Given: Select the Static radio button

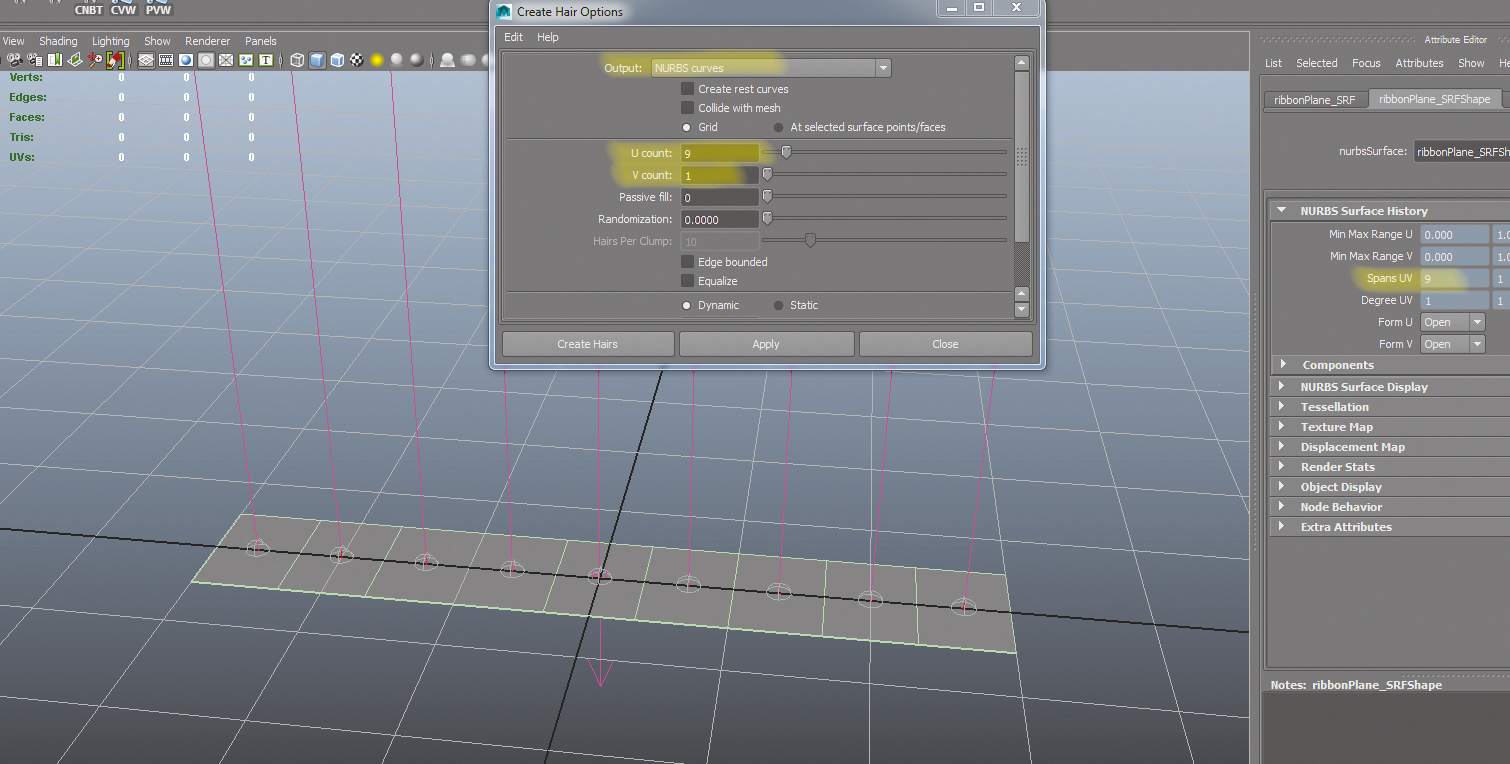Looking at the screenshot, I should 778,305.
